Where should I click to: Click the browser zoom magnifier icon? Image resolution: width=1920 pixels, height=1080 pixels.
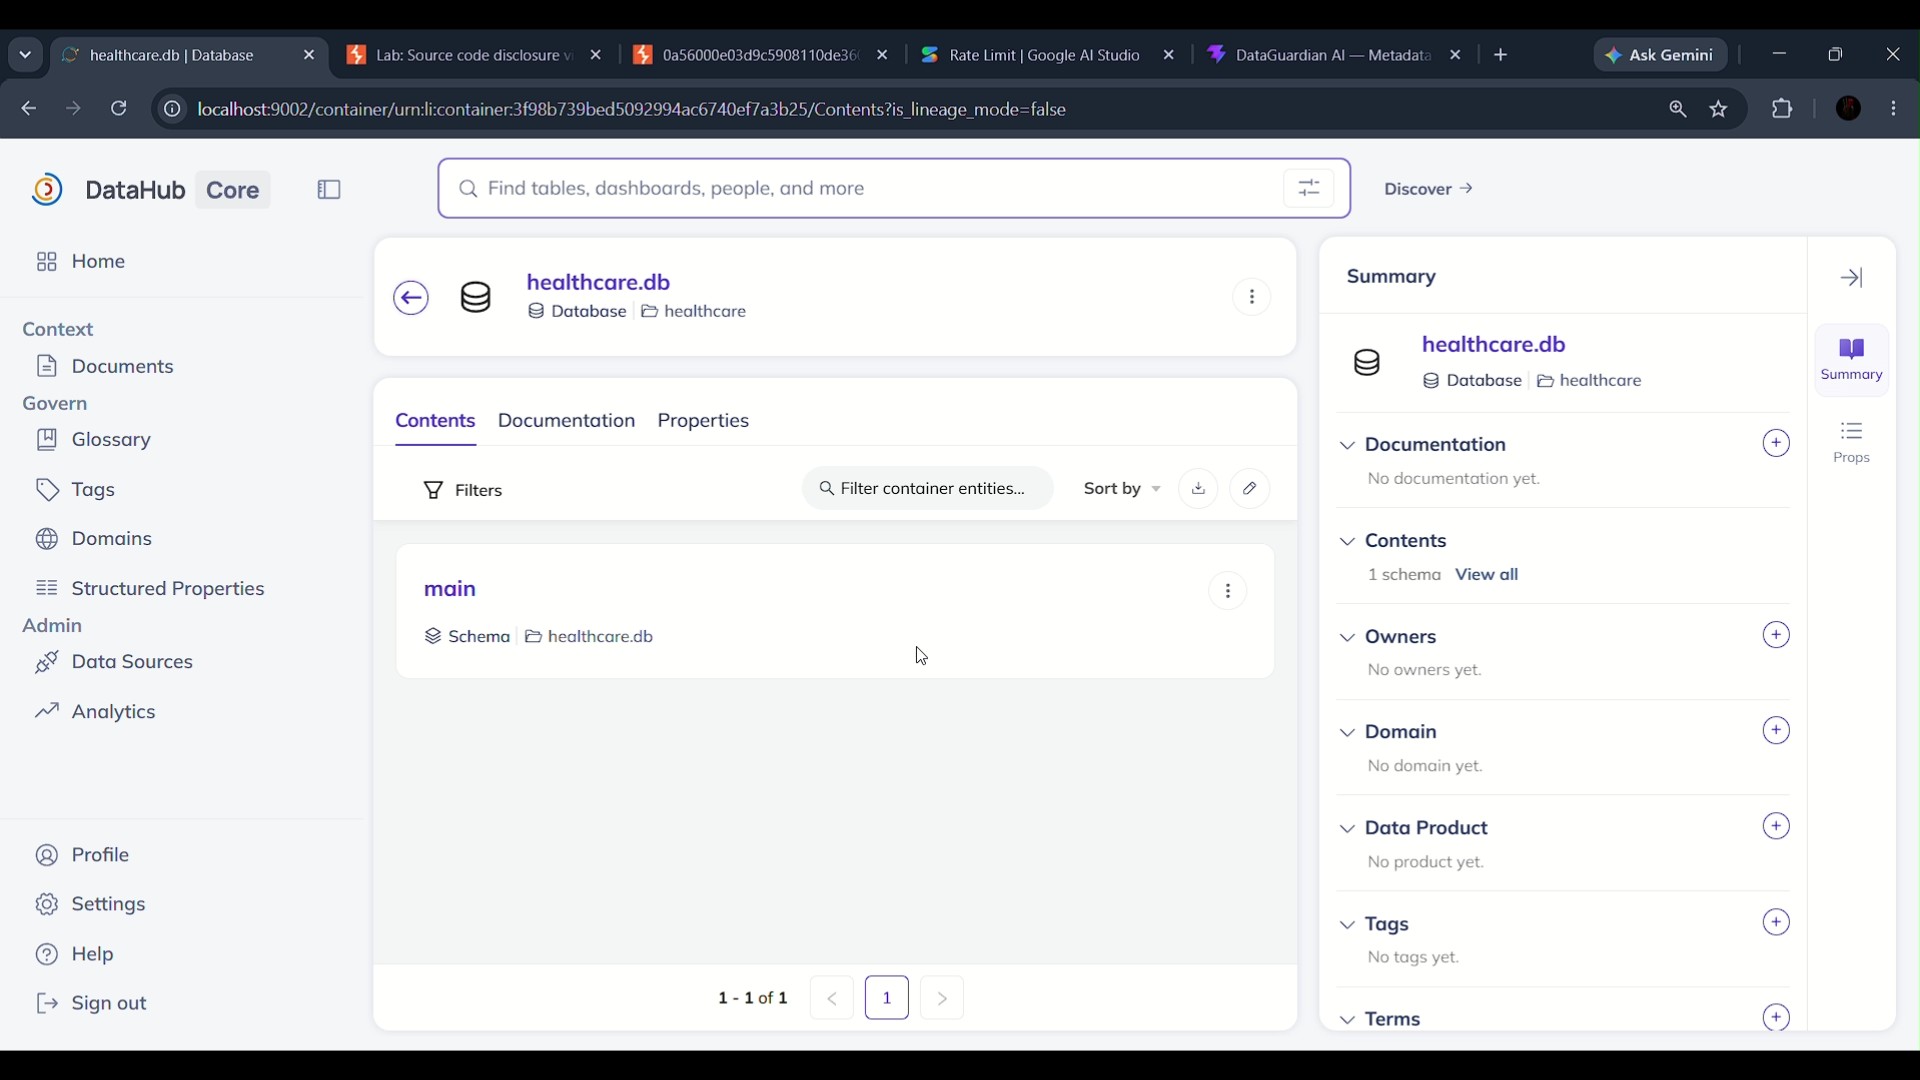[1678, 110]
